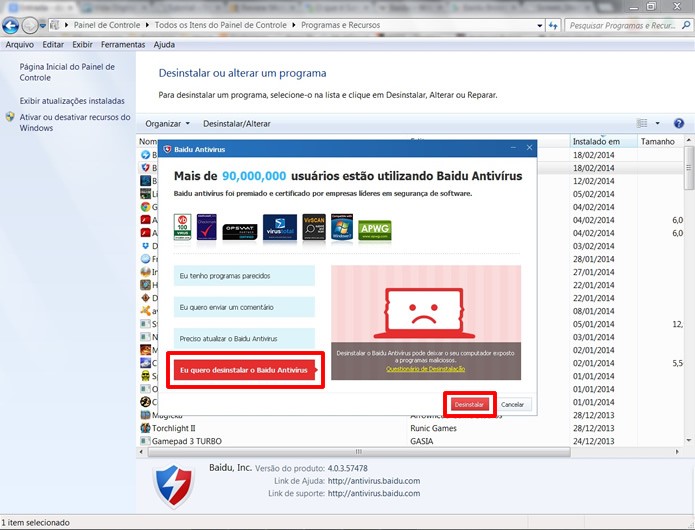The height and width of the screenshot is (530, 695).
Task: Open Ativar ou desativar recursos do Windows
Action: click(x=75, y=122)
